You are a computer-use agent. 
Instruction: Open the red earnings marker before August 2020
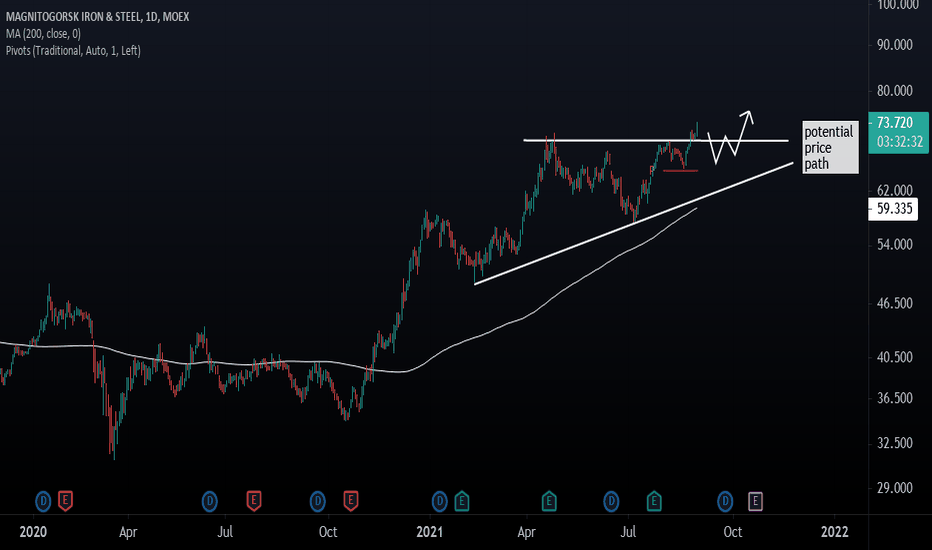(x=254, y=501)
